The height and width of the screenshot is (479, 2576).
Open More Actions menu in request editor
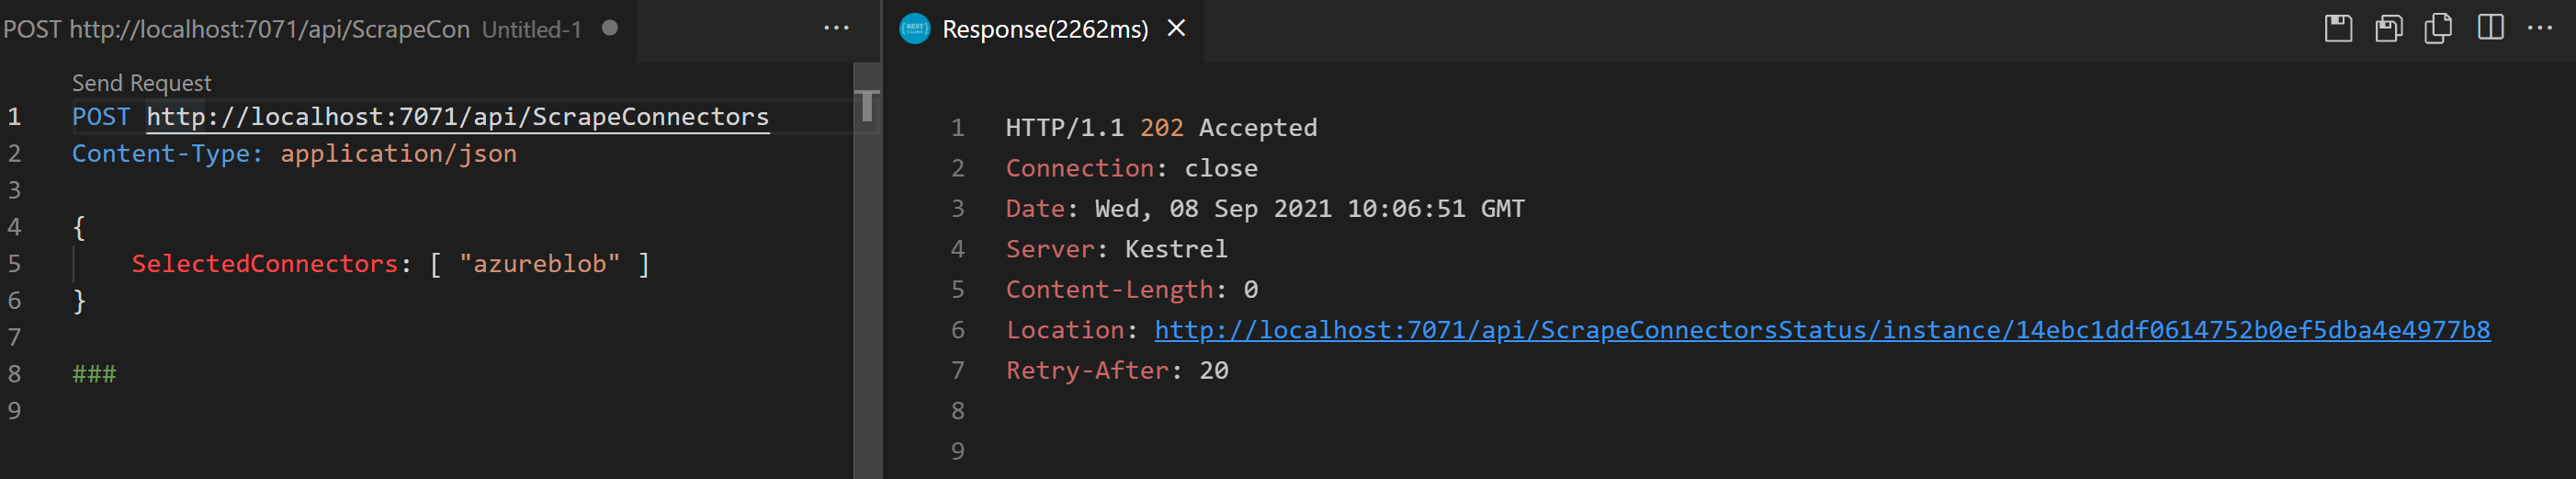click(x=836, y=28)
